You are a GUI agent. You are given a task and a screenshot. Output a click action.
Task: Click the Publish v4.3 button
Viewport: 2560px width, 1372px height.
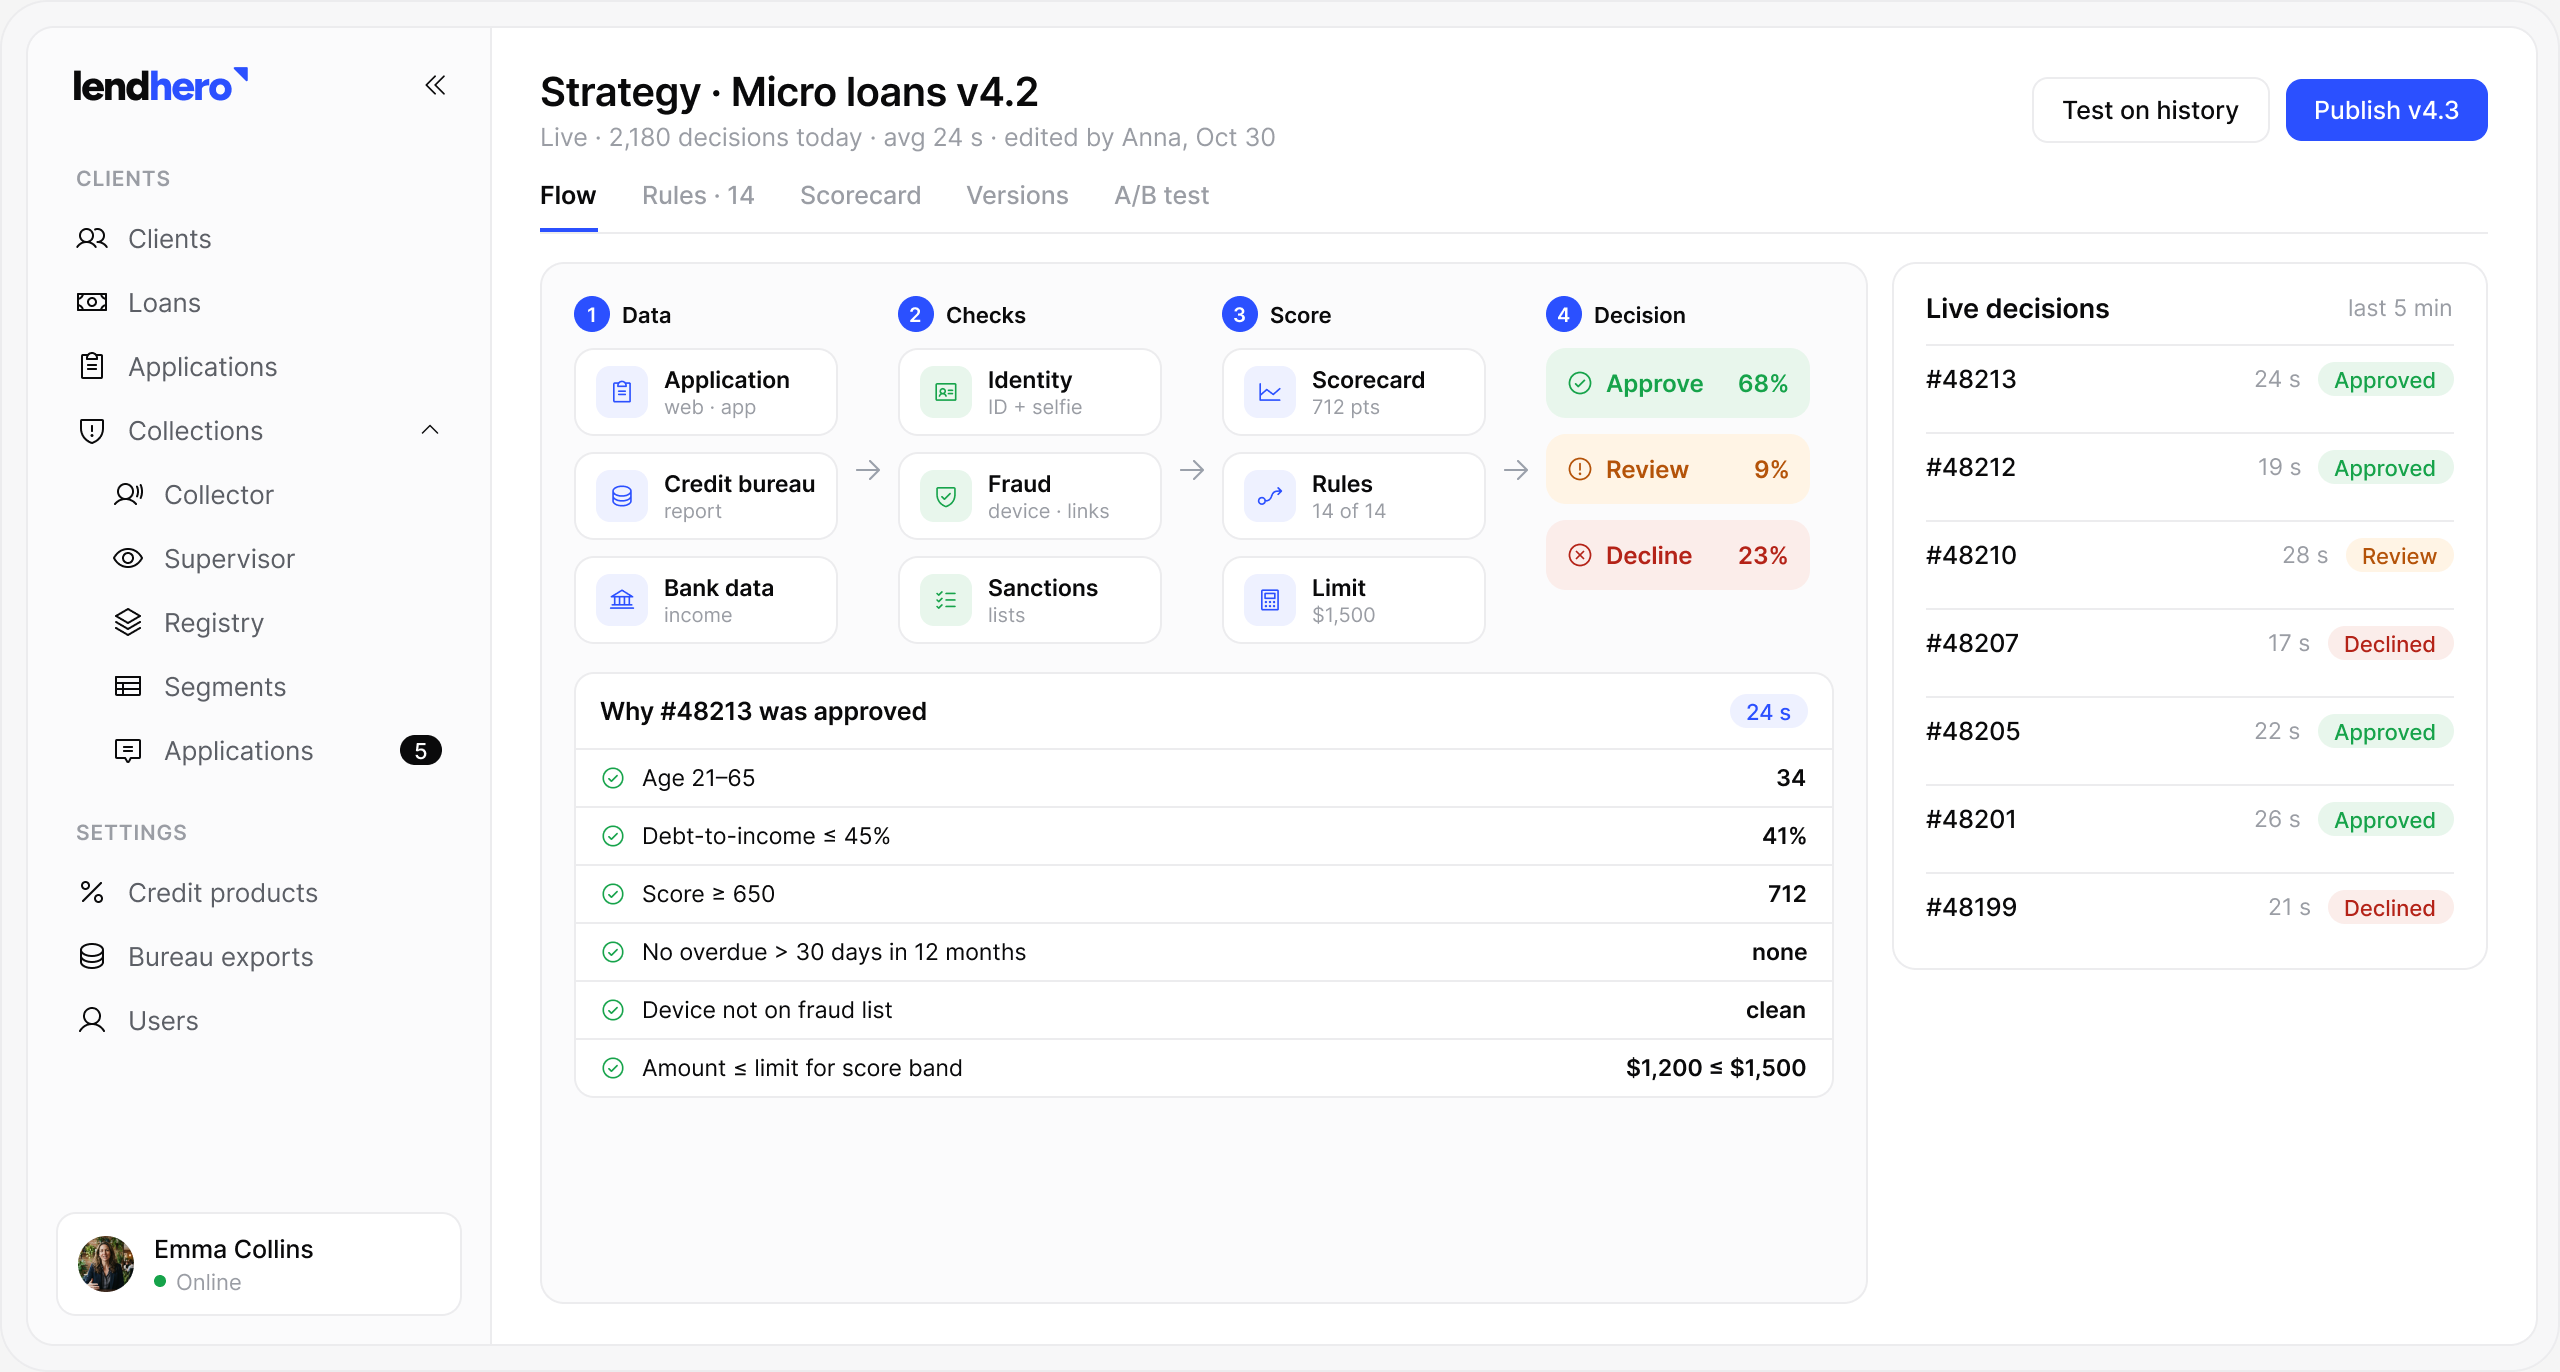click(2386, 110)
